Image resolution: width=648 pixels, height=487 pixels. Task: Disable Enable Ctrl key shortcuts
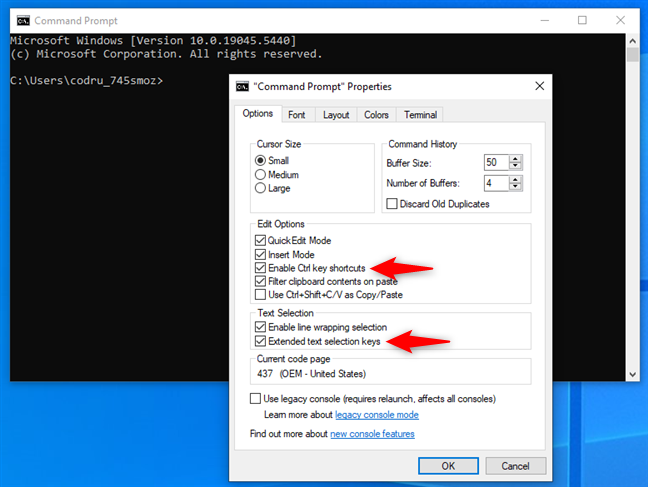tap(260, 268)
